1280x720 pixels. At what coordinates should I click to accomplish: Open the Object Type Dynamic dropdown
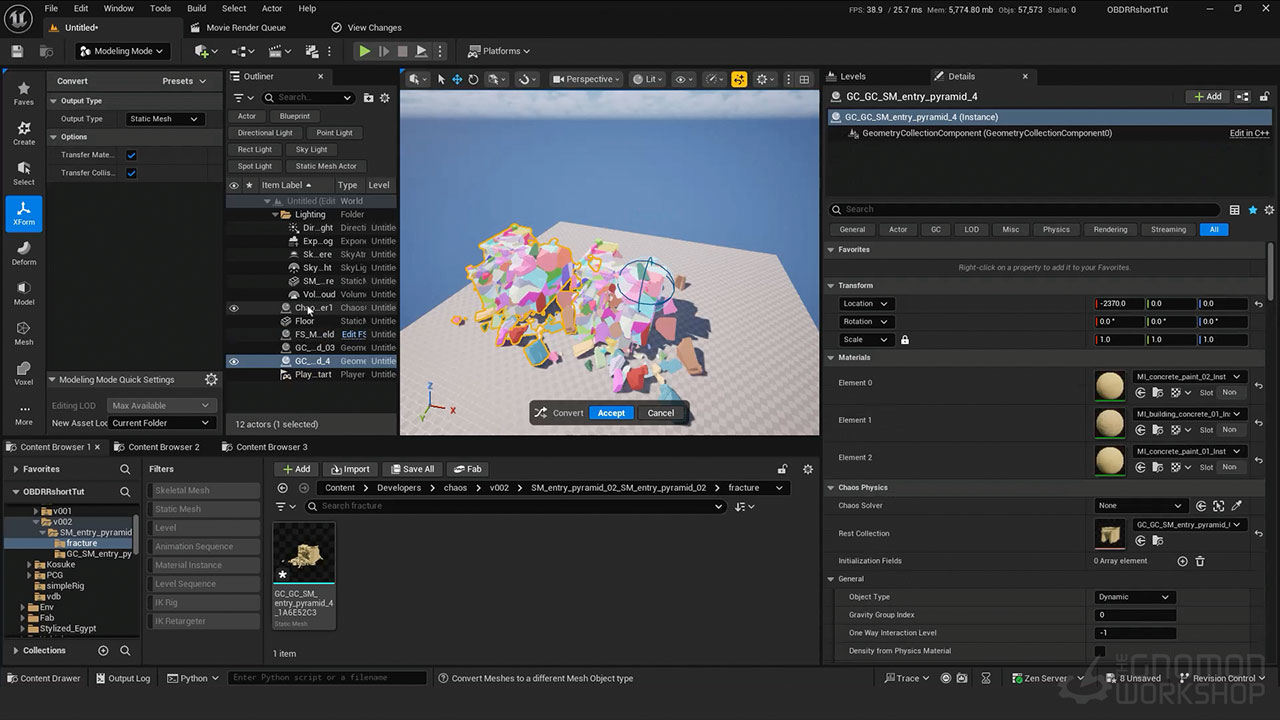[x=1135, y=597]
